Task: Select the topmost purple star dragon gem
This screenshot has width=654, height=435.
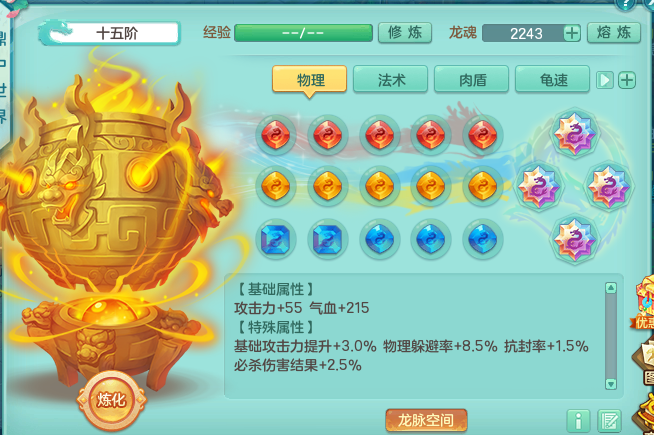Action: pyautogui.click(x=574, y=133)
